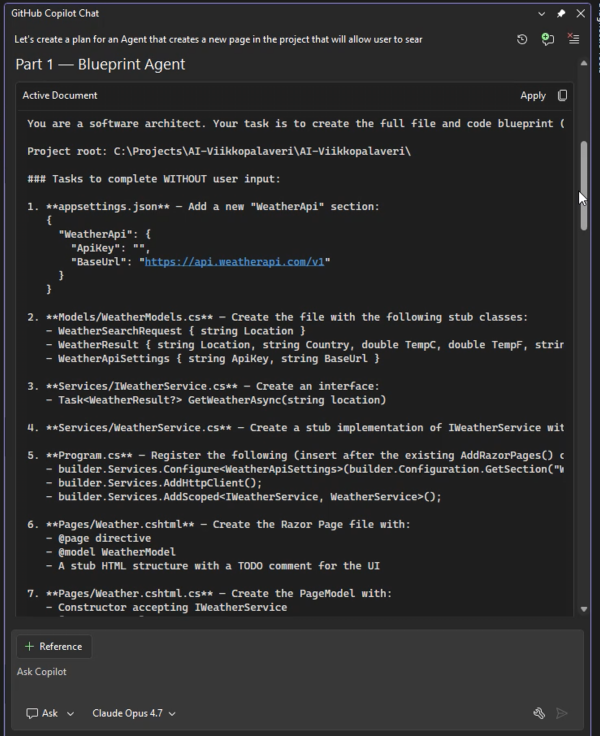Click the 'WeatherResult { string Location, string Country' line
Viewport: 600px width, 736px height.
pyautogui.click(x=305, y=345)
